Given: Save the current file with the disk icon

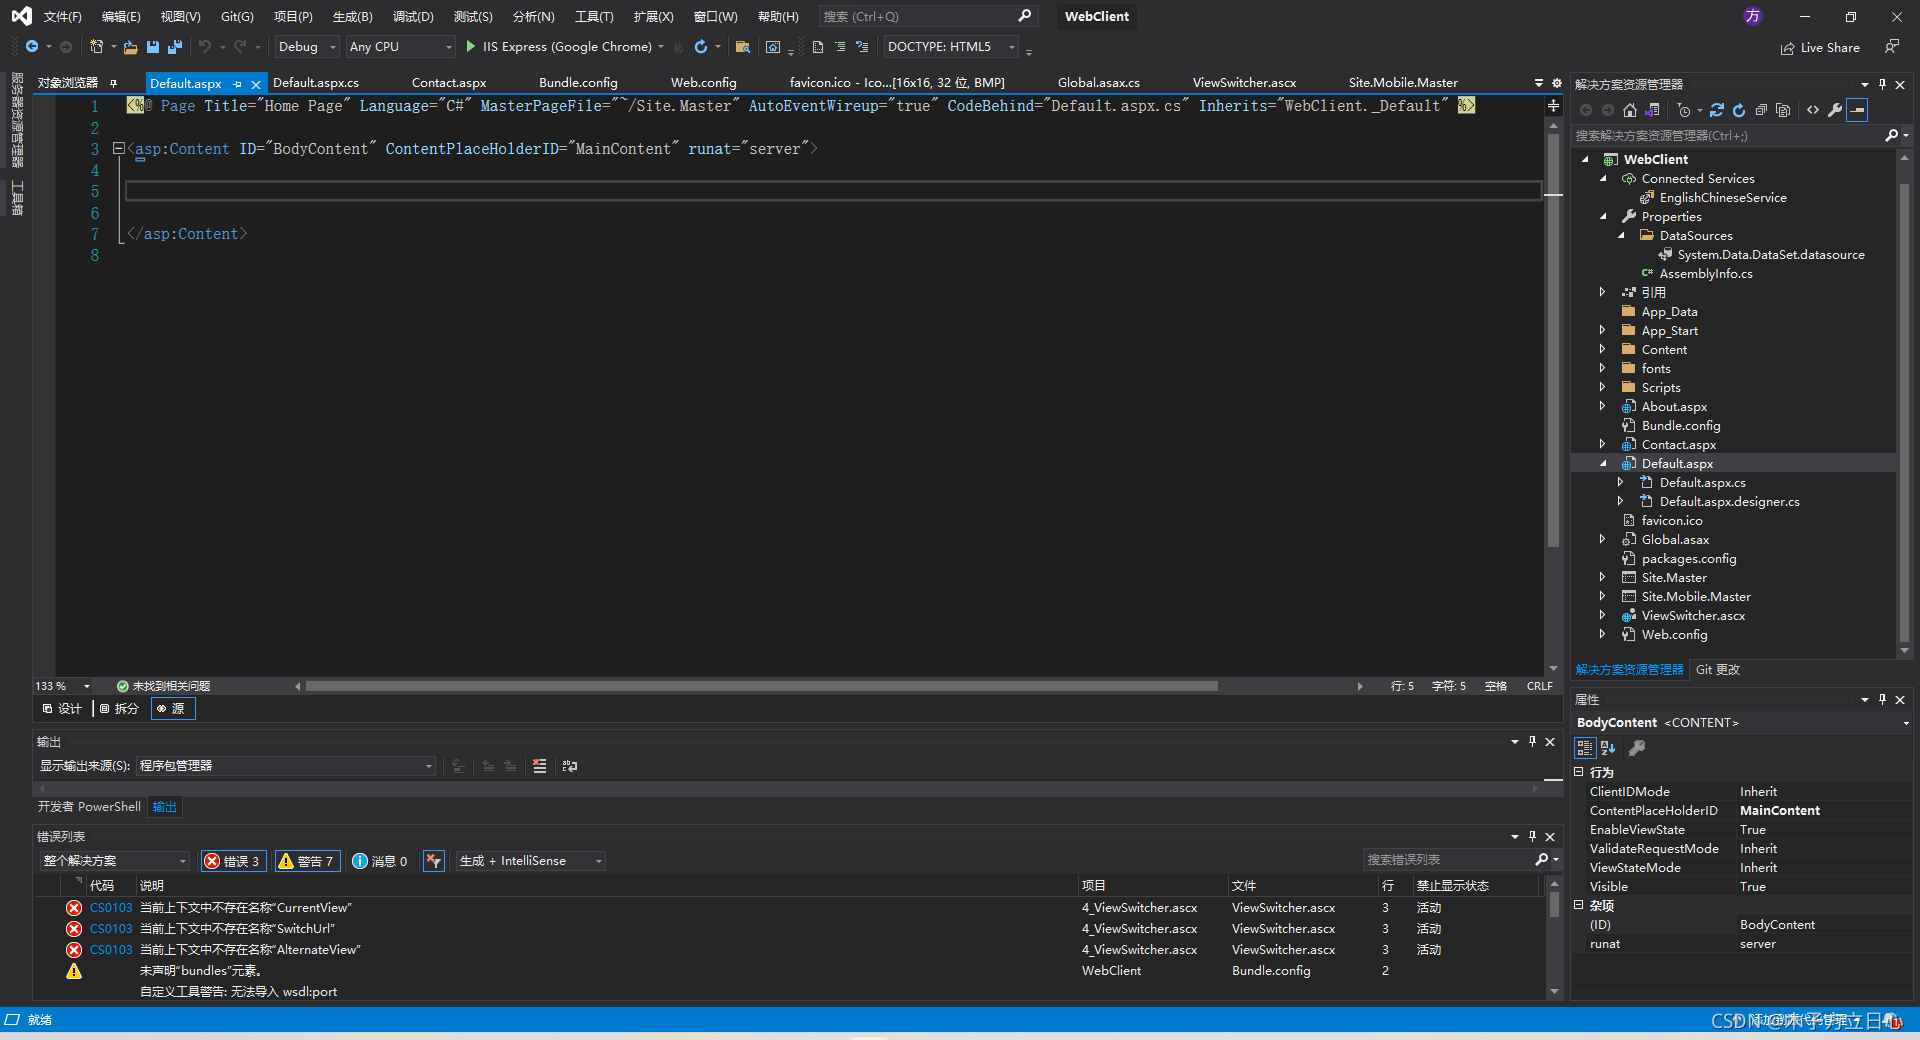Looking at the screenshot, I should coord(153,47).
